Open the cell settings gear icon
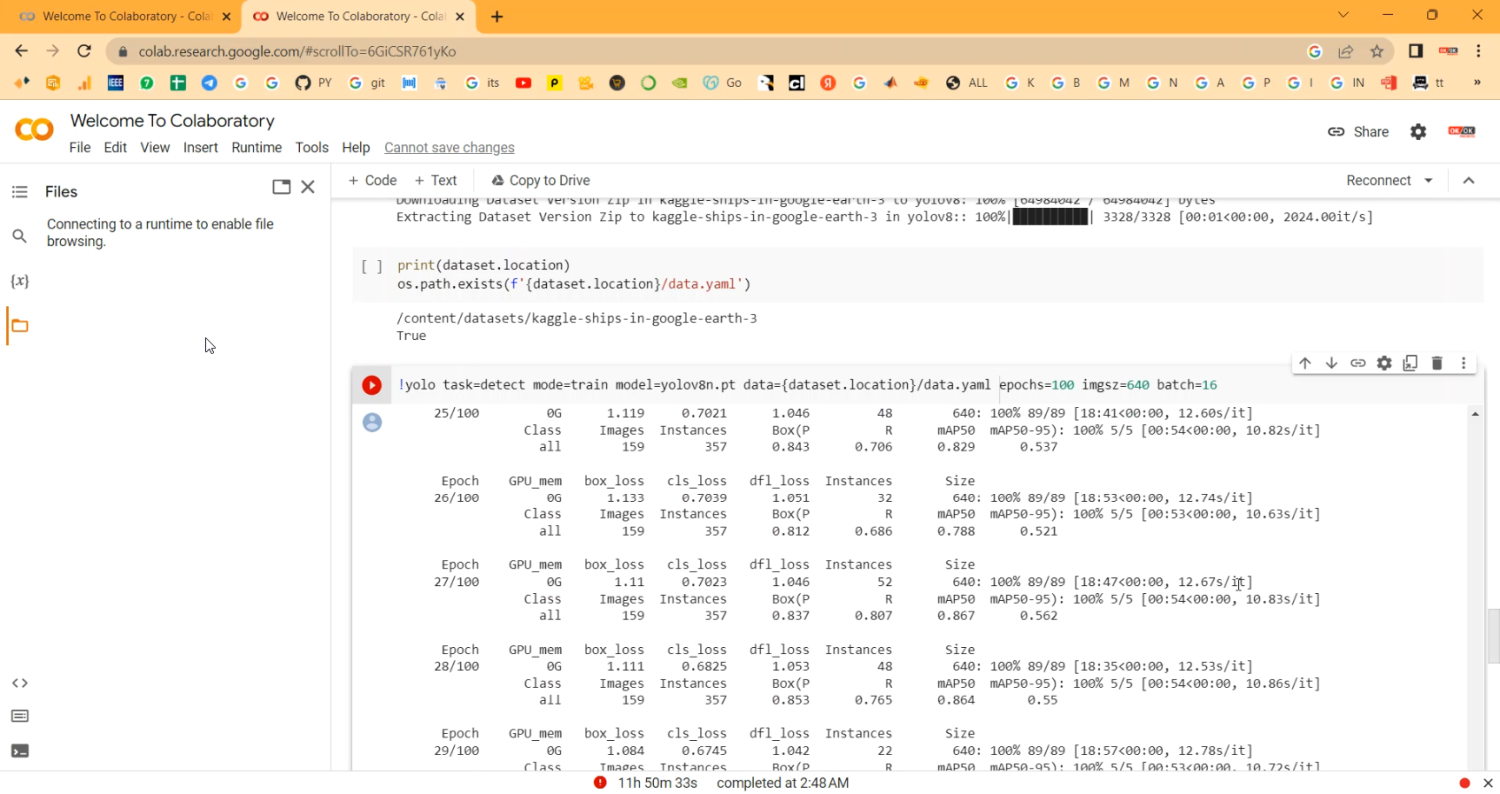Screen dimensions: 1500x794 (1384, 363)
